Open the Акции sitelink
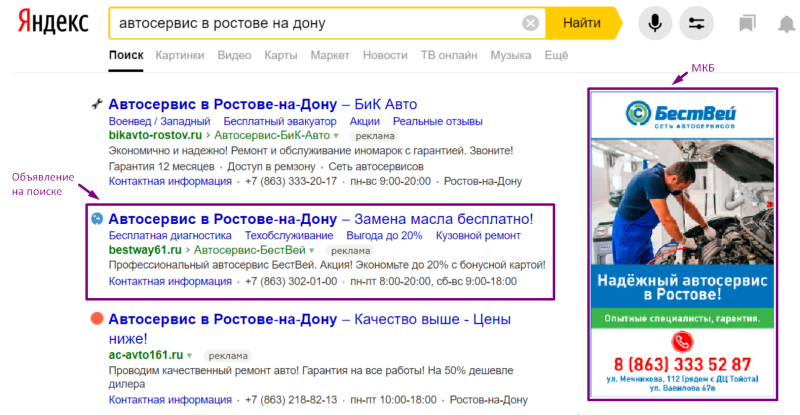 364,121
